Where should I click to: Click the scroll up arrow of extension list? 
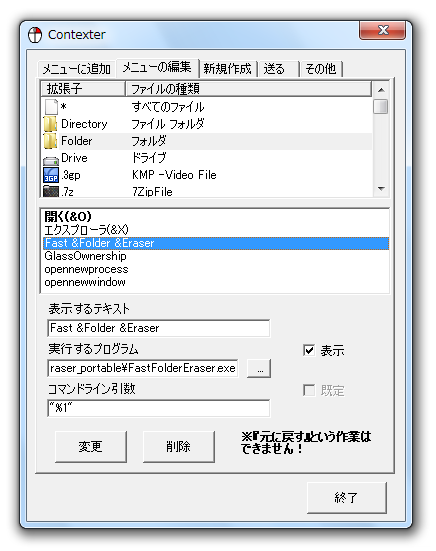coord(381,90)
